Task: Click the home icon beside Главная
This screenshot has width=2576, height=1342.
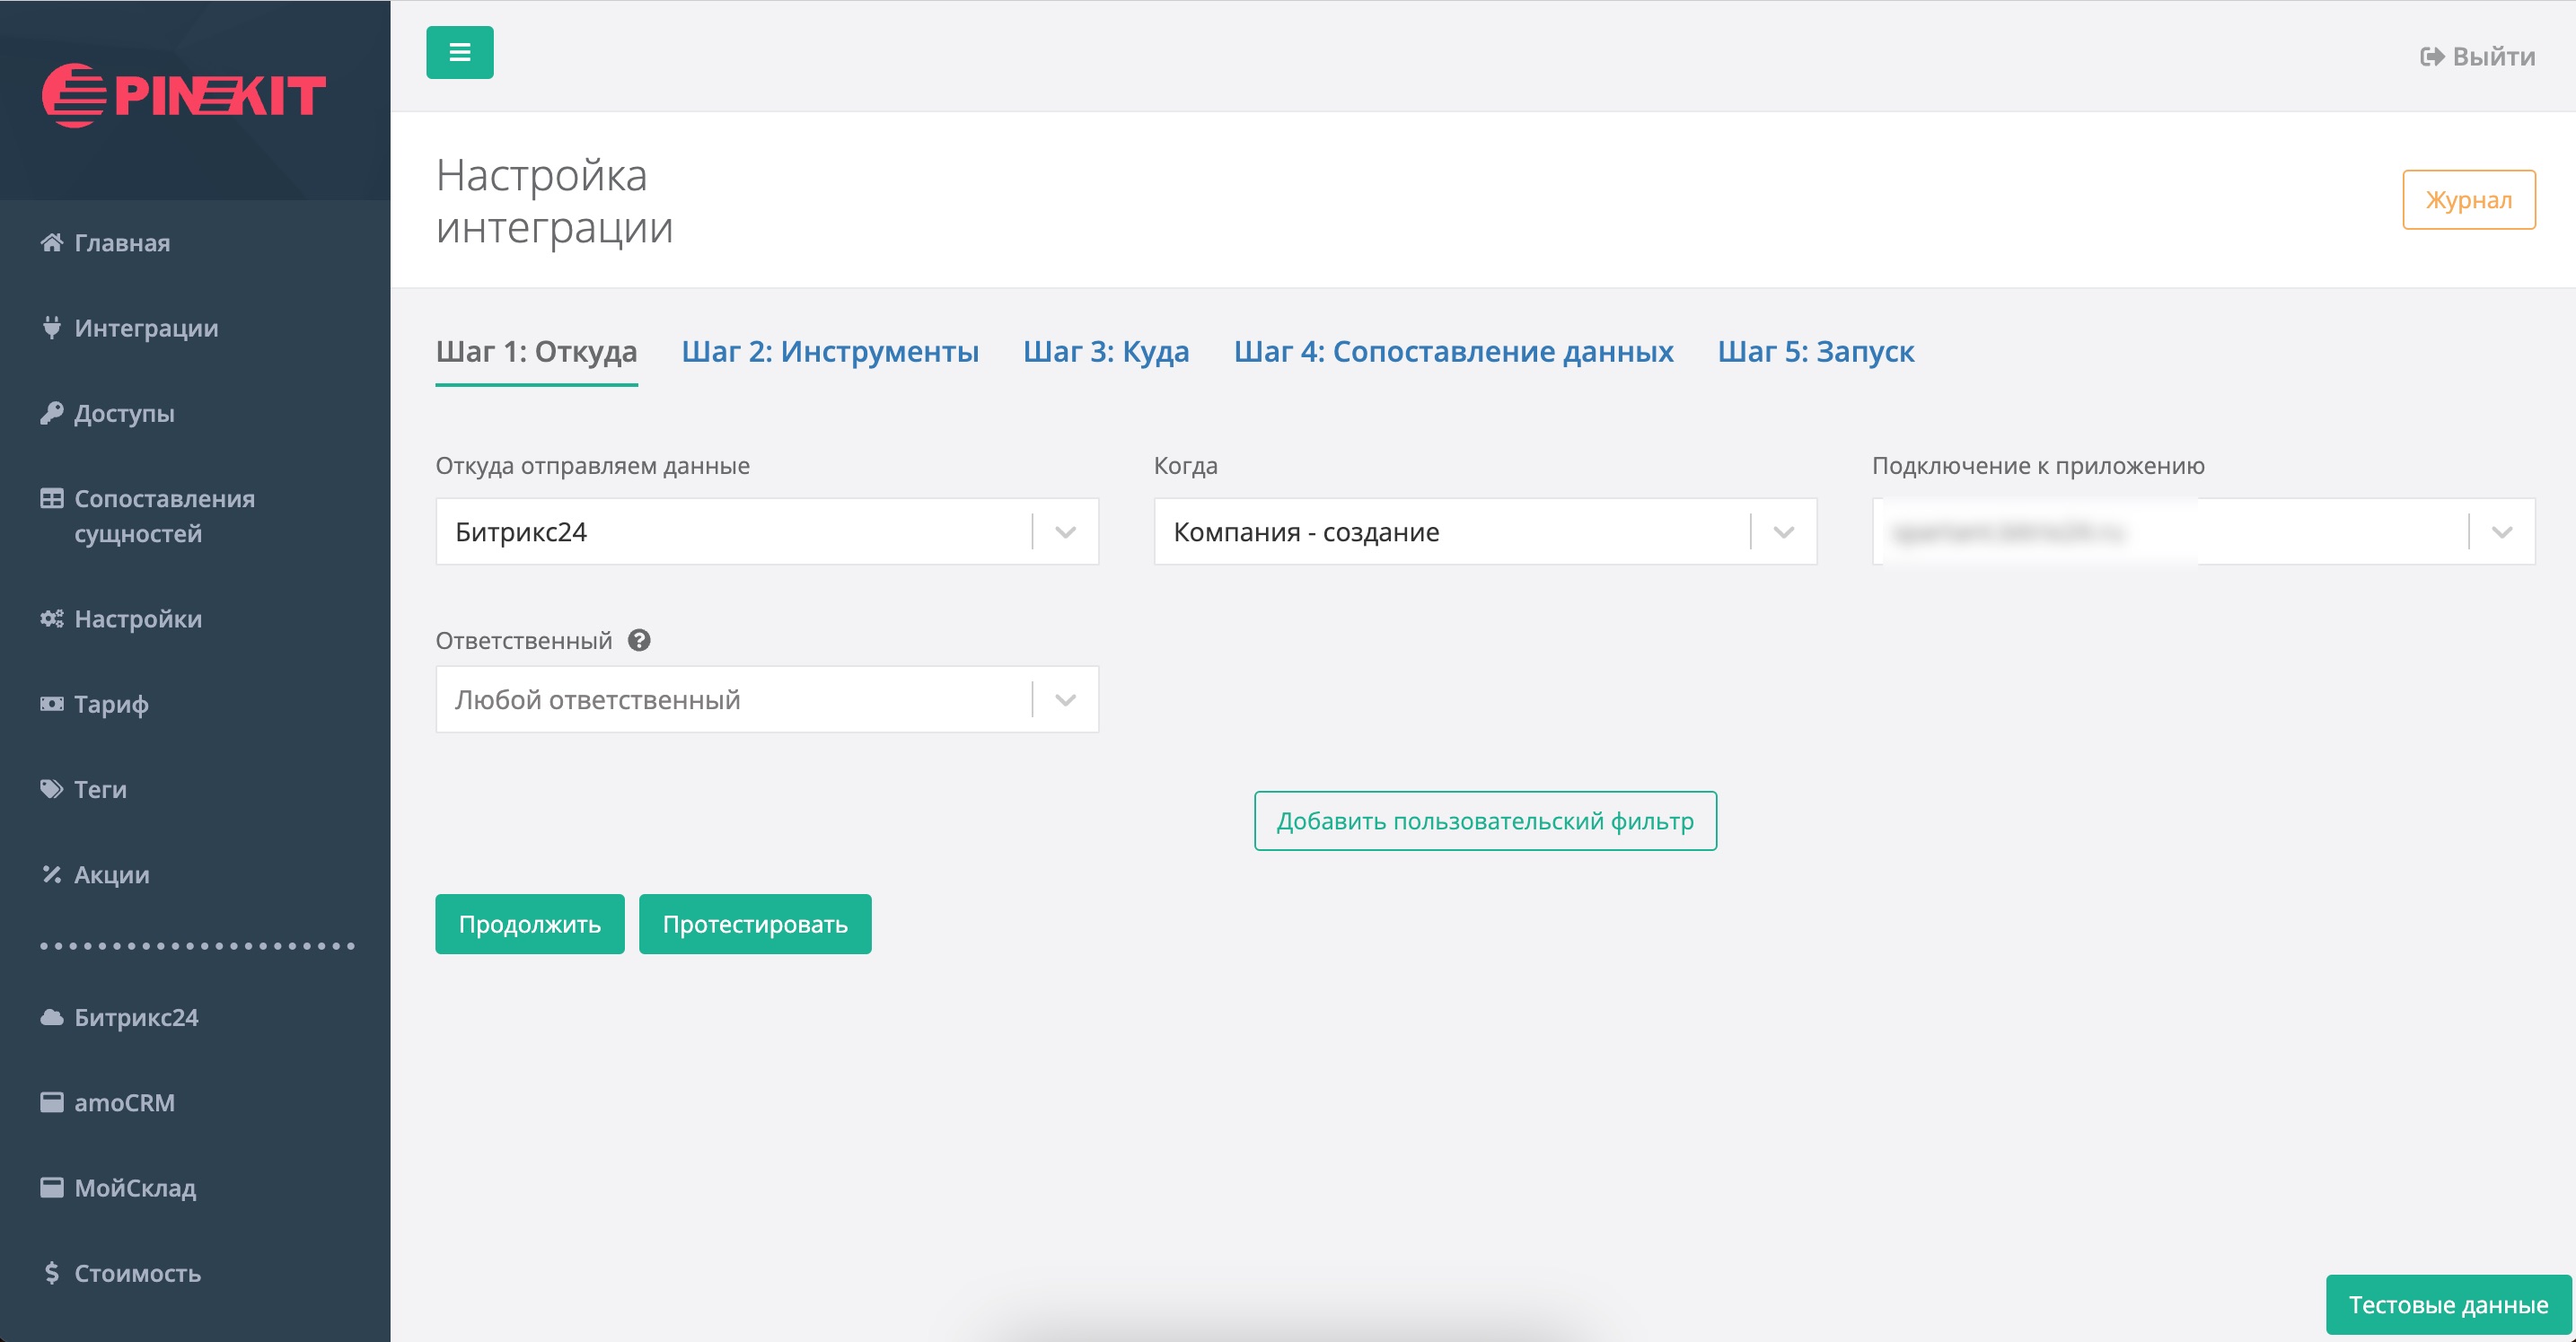Action: click(x=51, y=243)
